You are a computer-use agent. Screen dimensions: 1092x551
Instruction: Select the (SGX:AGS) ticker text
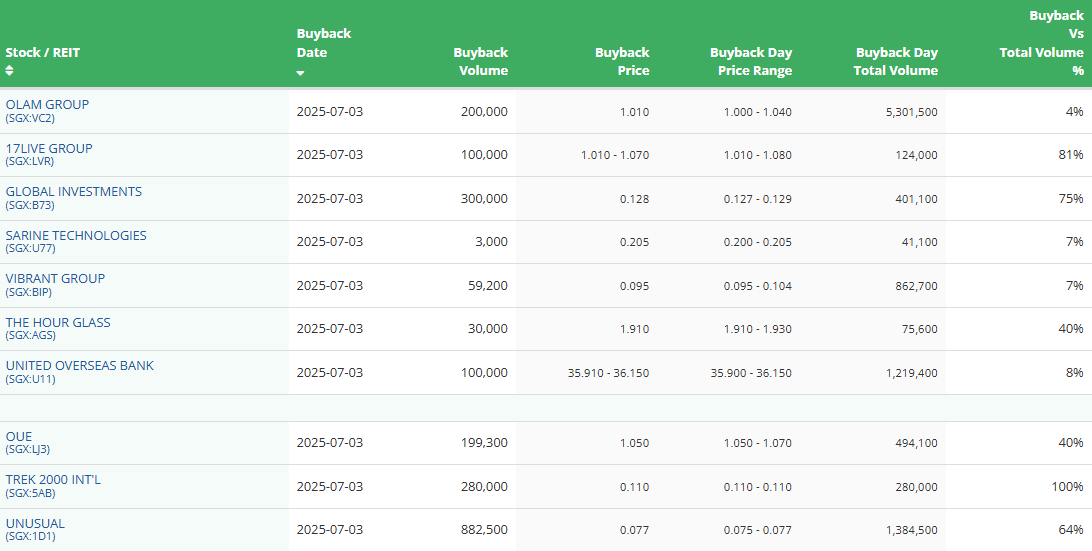coord(31,336)
